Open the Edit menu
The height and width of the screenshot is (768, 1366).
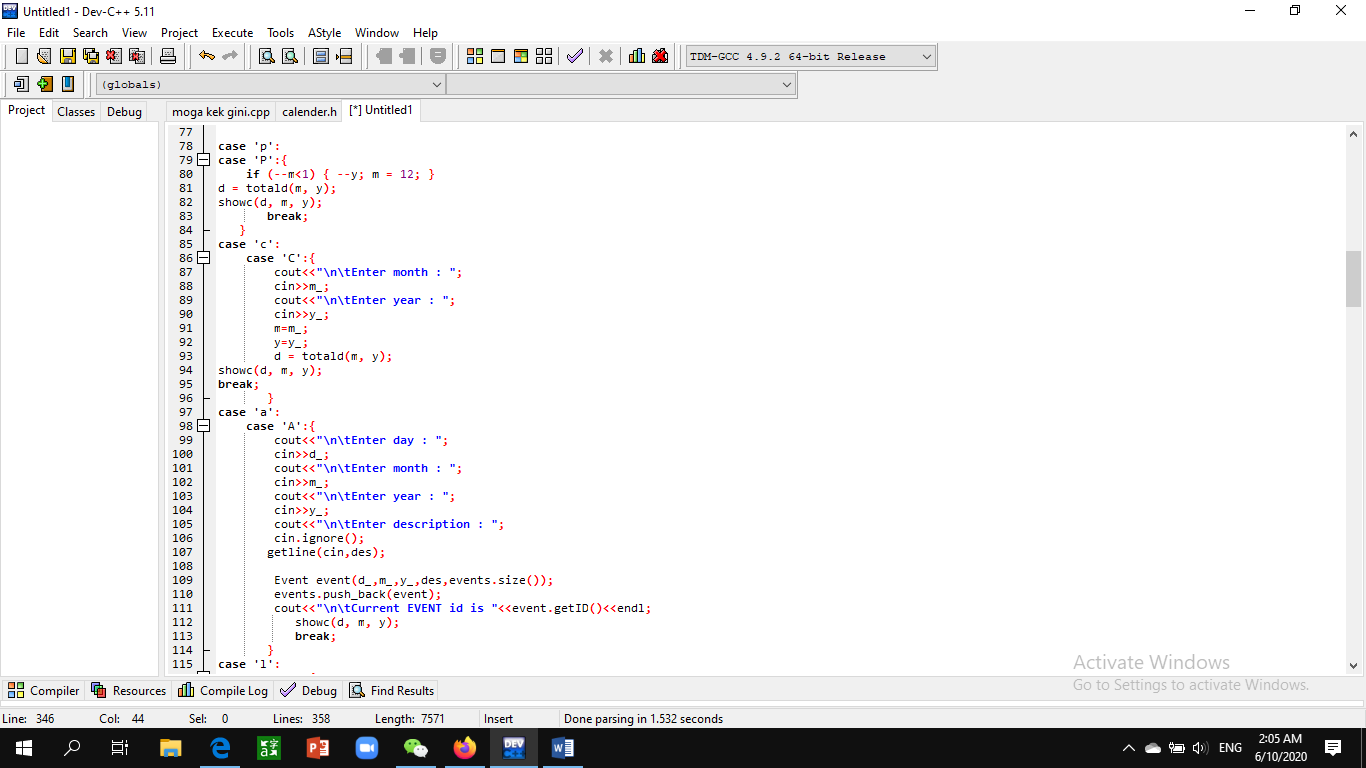click(49, 33)
